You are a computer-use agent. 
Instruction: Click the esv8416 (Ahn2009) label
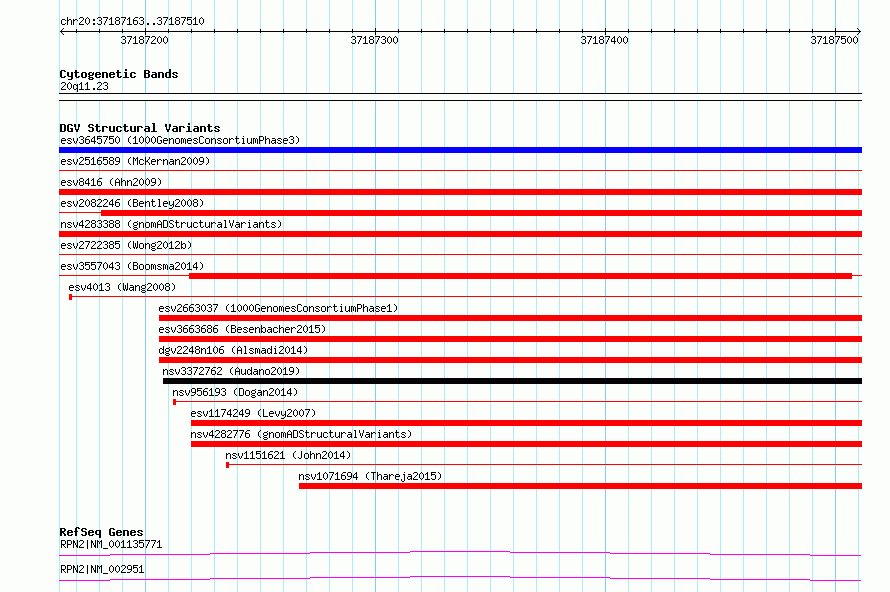pyautogui.click(x=111, y=182)
